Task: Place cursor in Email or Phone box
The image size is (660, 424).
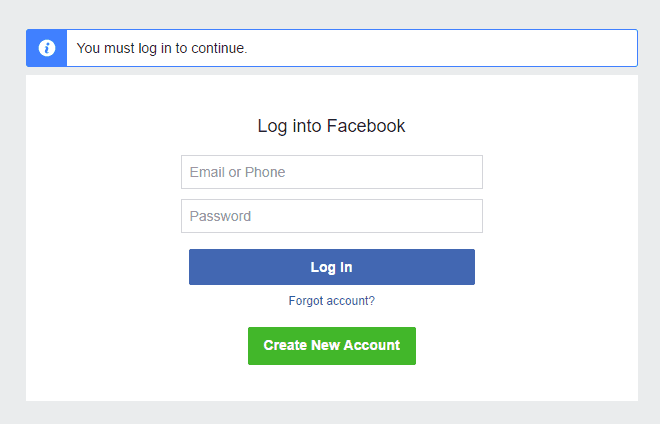Action: click(331, 172)
